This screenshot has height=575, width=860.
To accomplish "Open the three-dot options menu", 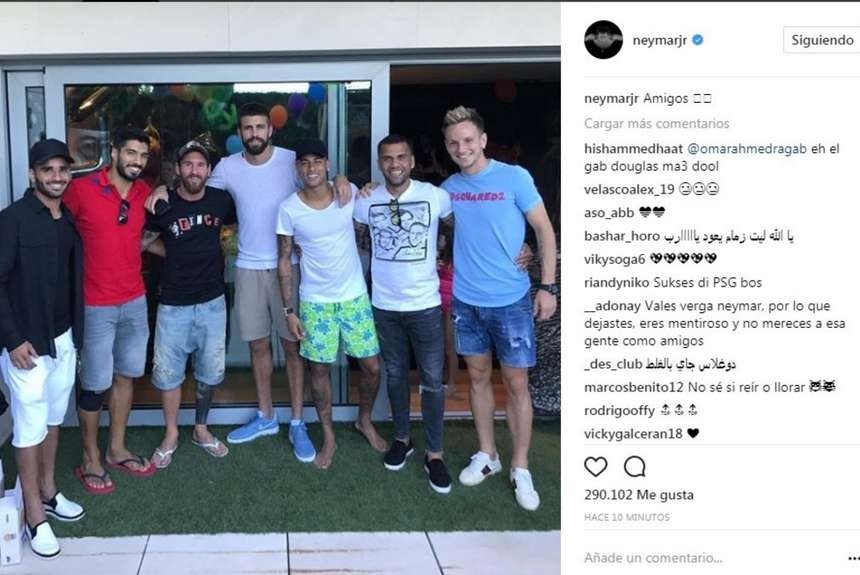I will click(853, 559).
